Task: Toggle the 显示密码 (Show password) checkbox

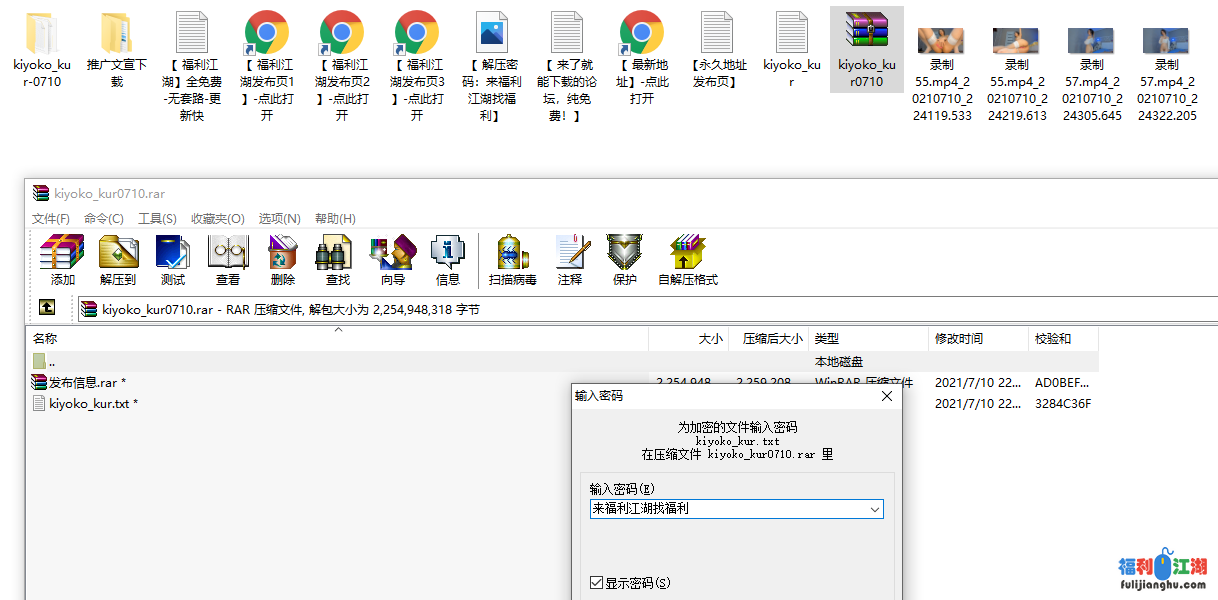Action: click(x=597, y=583)
